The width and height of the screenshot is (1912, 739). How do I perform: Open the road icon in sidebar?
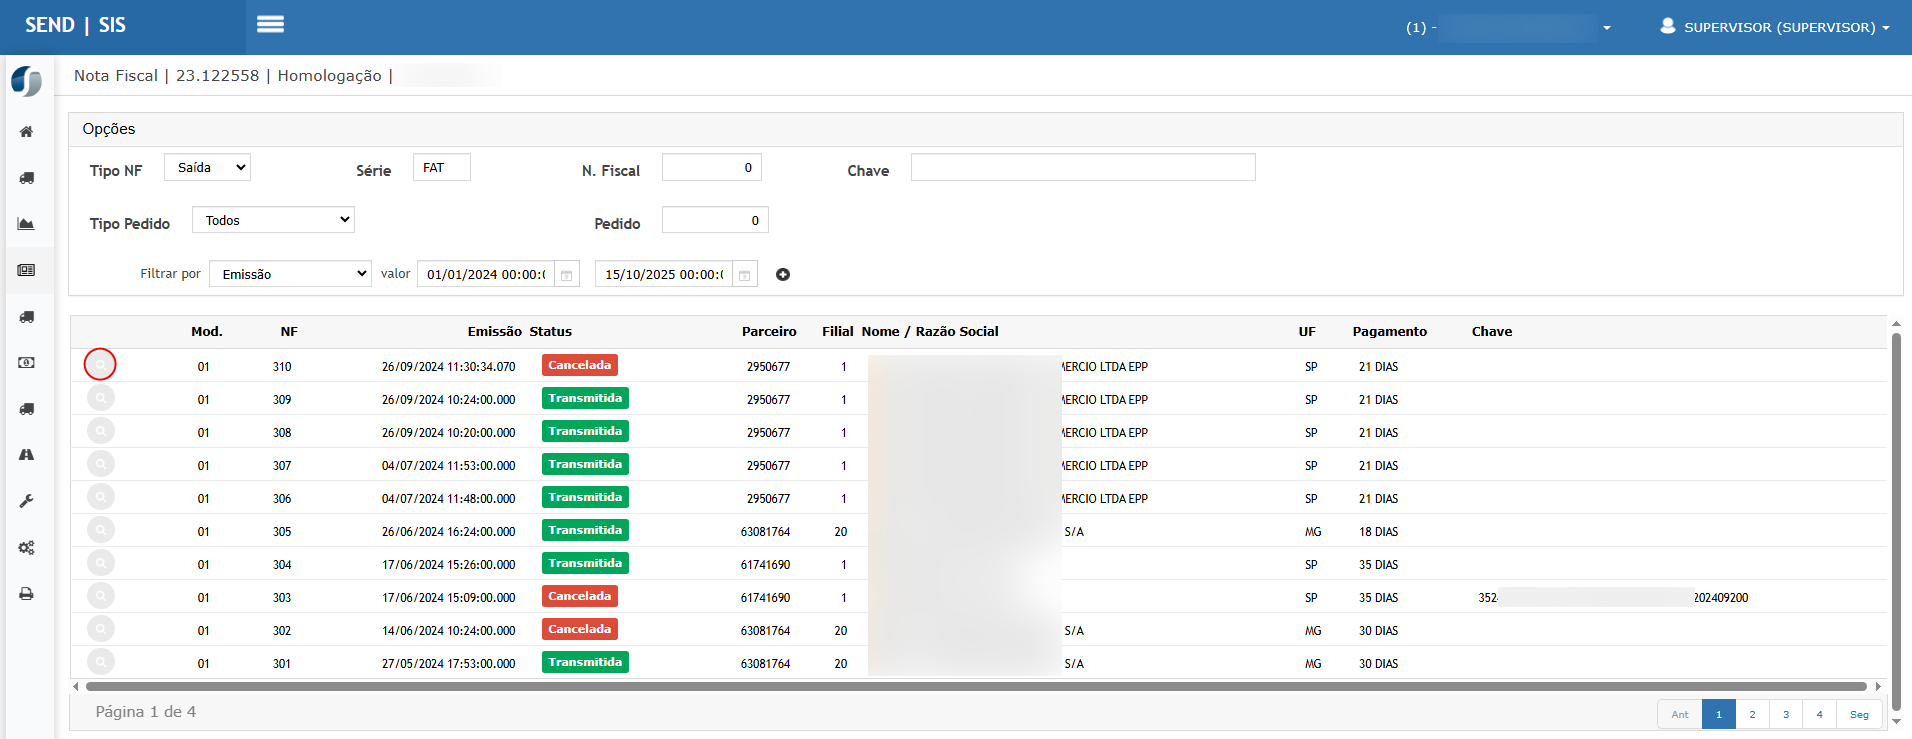pyautogui.click(x=27, y=455)
